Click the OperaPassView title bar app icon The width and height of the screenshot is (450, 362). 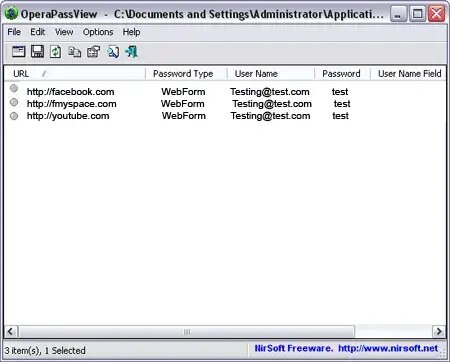tap(11, 14)
